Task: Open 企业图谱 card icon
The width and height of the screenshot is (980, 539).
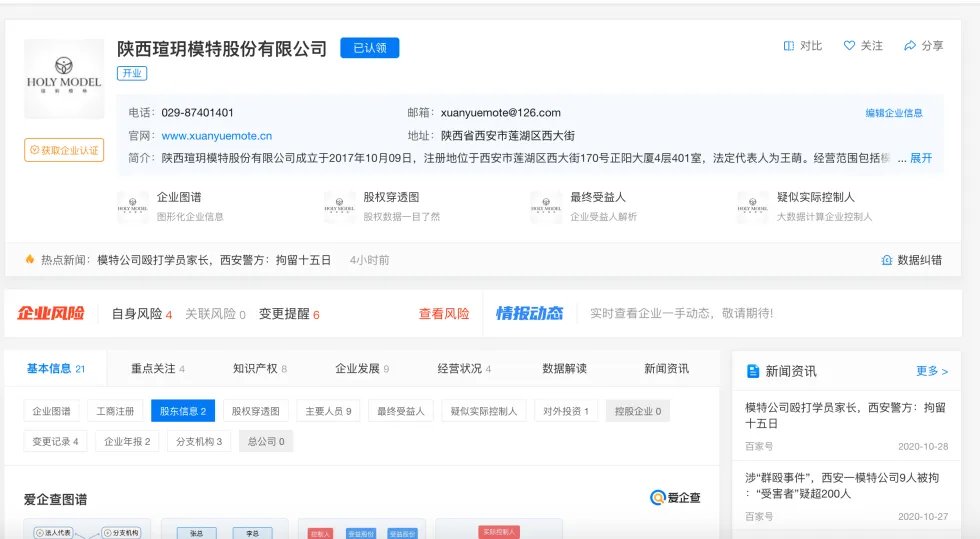Action: [132, 207]
